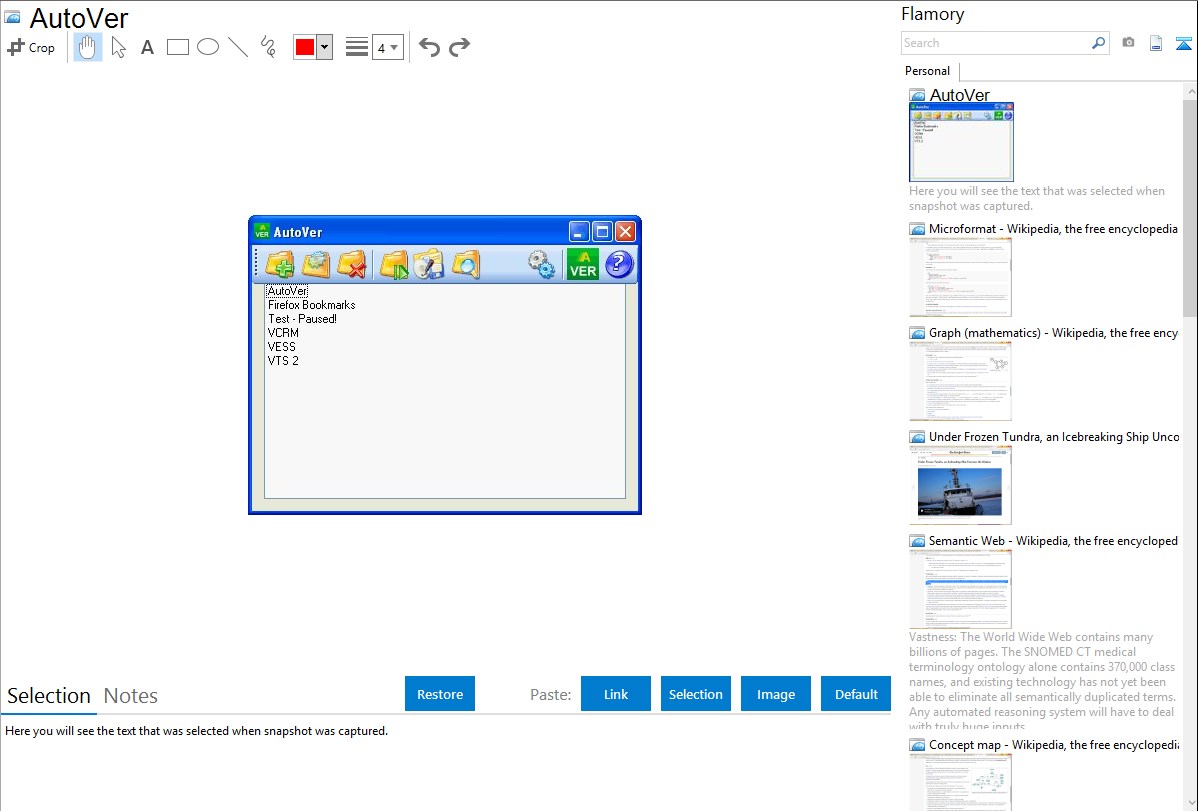Click the magnifier search icon
Image resolution: width=1198 pixels, height=811 pixels.
[x=1099, y=43]
